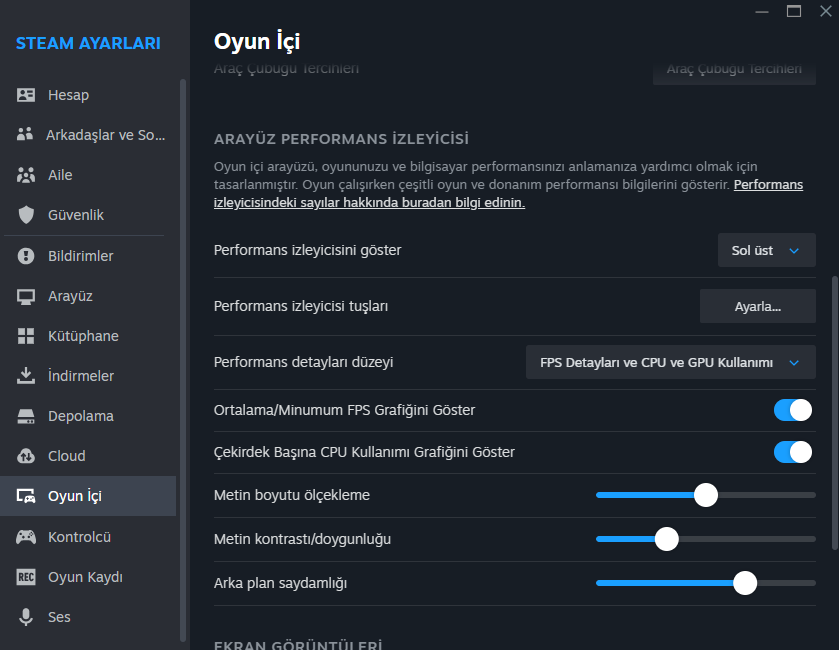The image size is (839, 650).
Task: Select the Kontrolcü gamepad icon
Action: click(27, 537)
